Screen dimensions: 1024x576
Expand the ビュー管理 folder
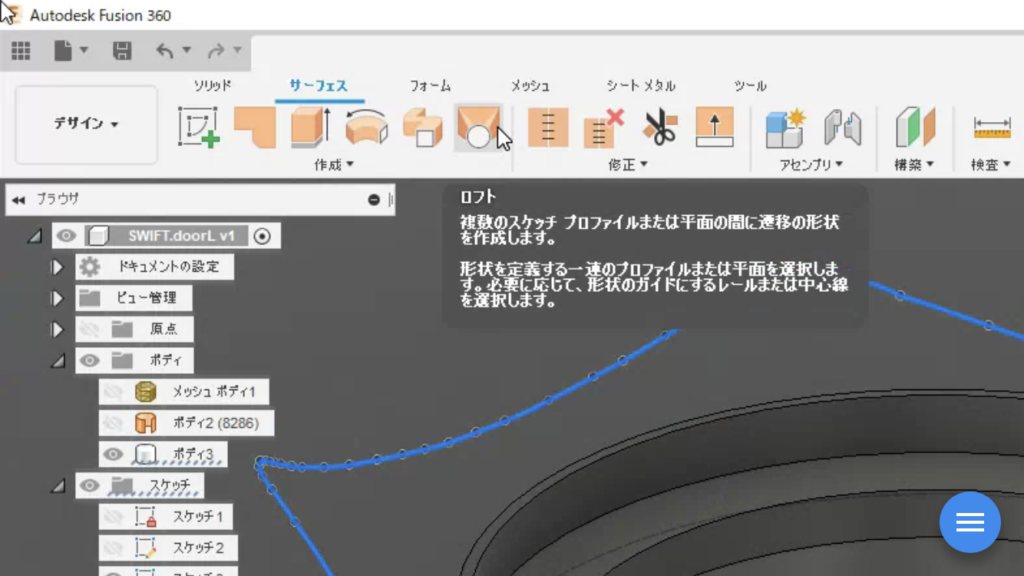[x=57, y=298]
